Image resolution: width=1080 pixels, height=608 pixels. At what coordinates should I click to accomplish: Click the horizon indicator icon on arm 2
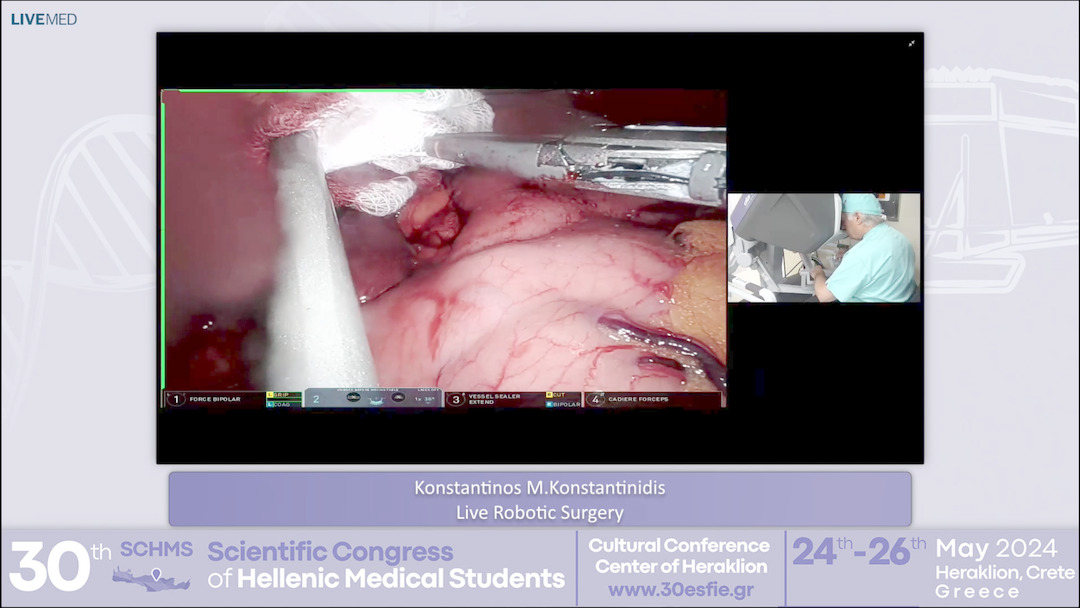[x=375, y=400]
